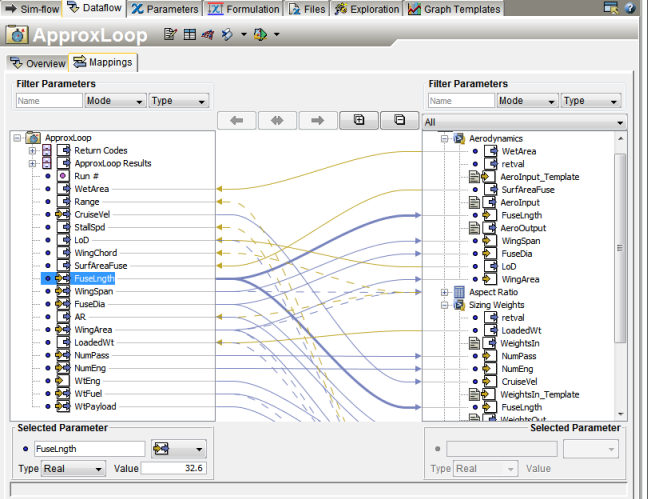Expand the Aspect Ratio tree node

[x=446, y=292]
